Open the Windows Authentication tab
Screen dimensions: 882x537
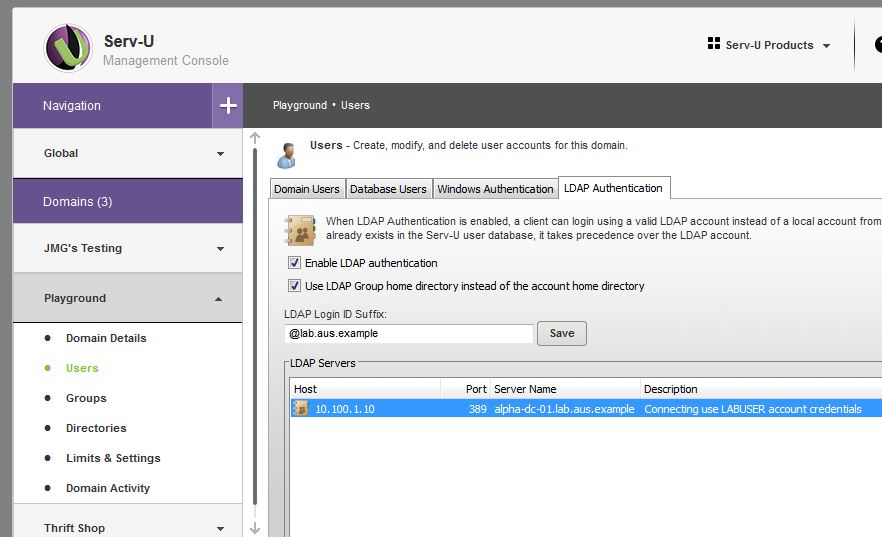(495, 189)
